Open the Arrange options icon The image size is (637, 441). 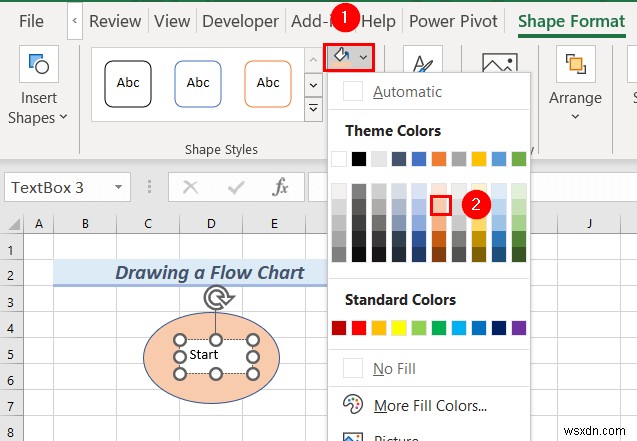tap(576, 64)
